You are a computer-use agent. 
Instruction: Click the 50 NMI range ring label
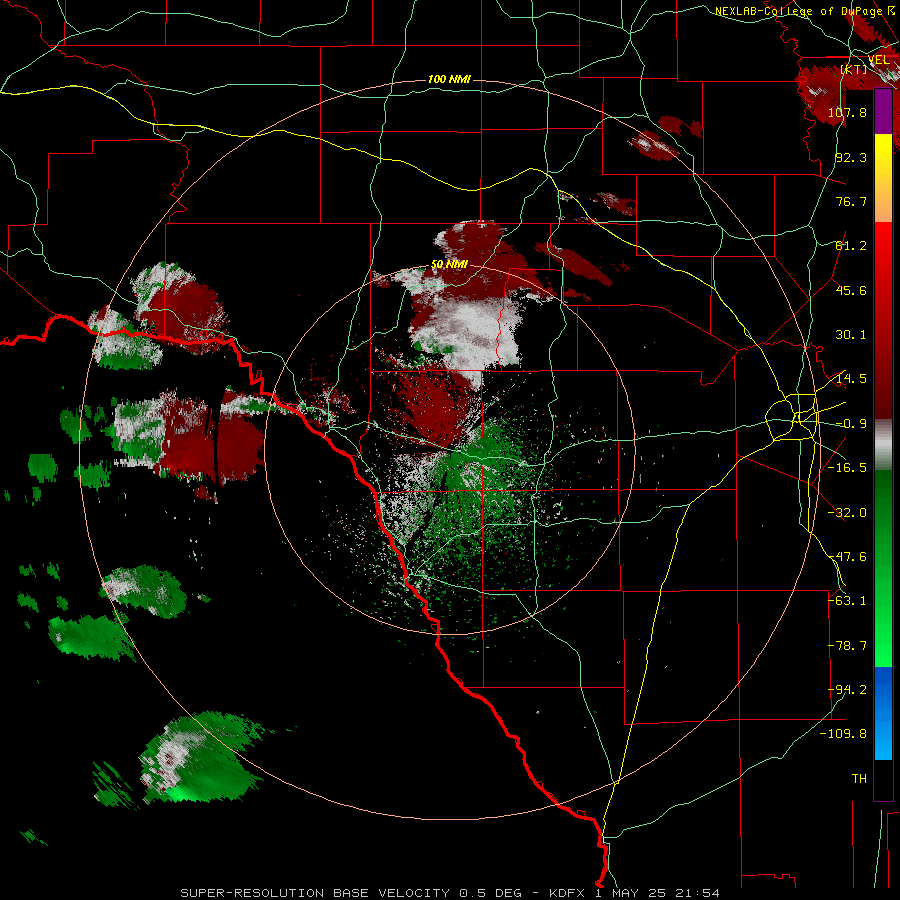click(x=449, y=264)
